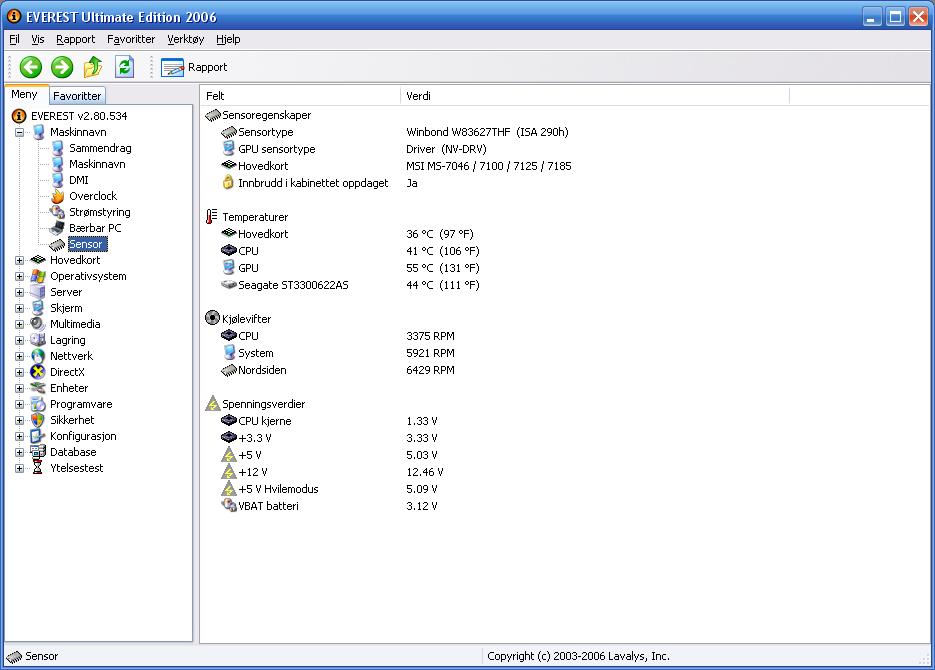The width and height of the screenshot is (935, 670).
Task: Switch to the Favoritter tab
Action: [x=76, y=96]
